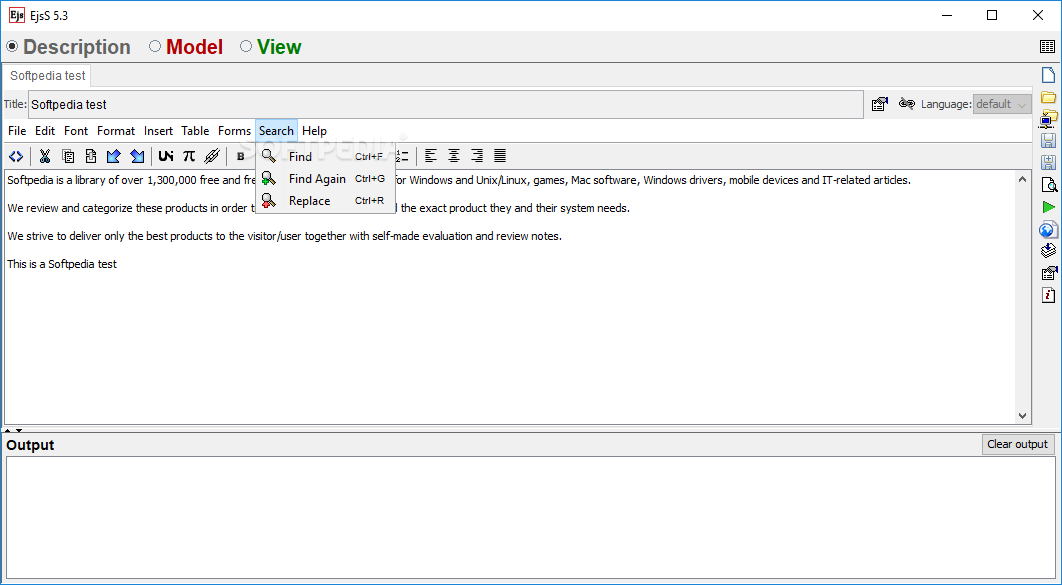Click the pi symbol icon
1062x585 pixels.
pos(189,156)
